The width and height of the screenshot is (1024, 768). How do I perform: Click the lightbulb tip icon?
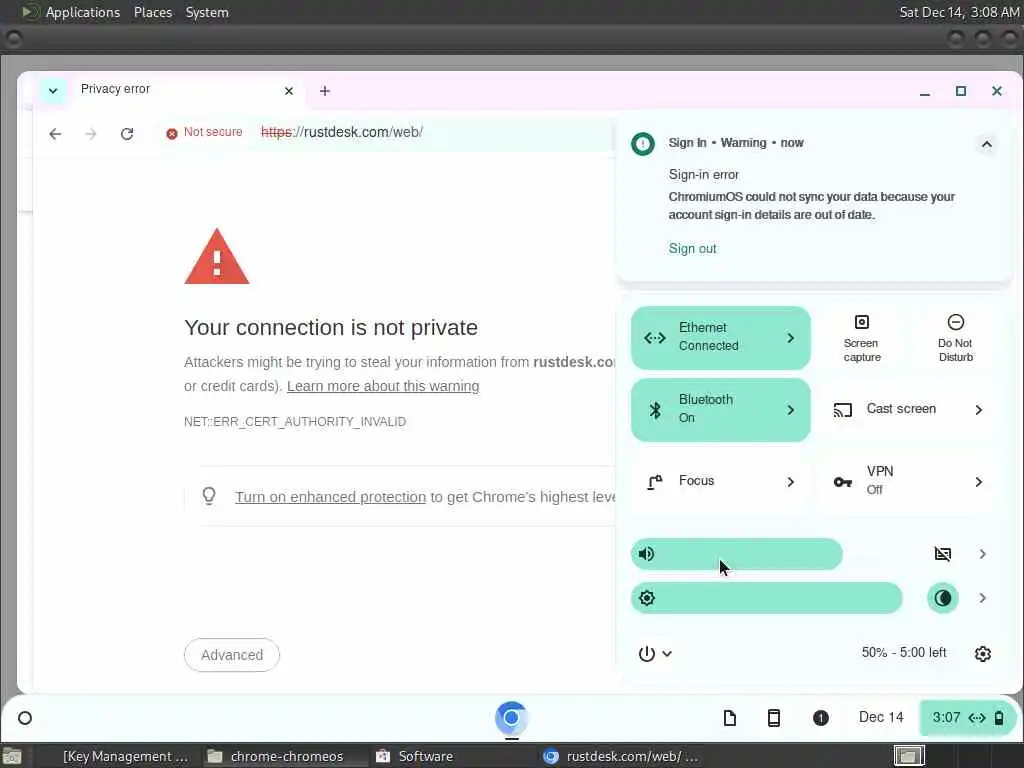pos(209,496)
